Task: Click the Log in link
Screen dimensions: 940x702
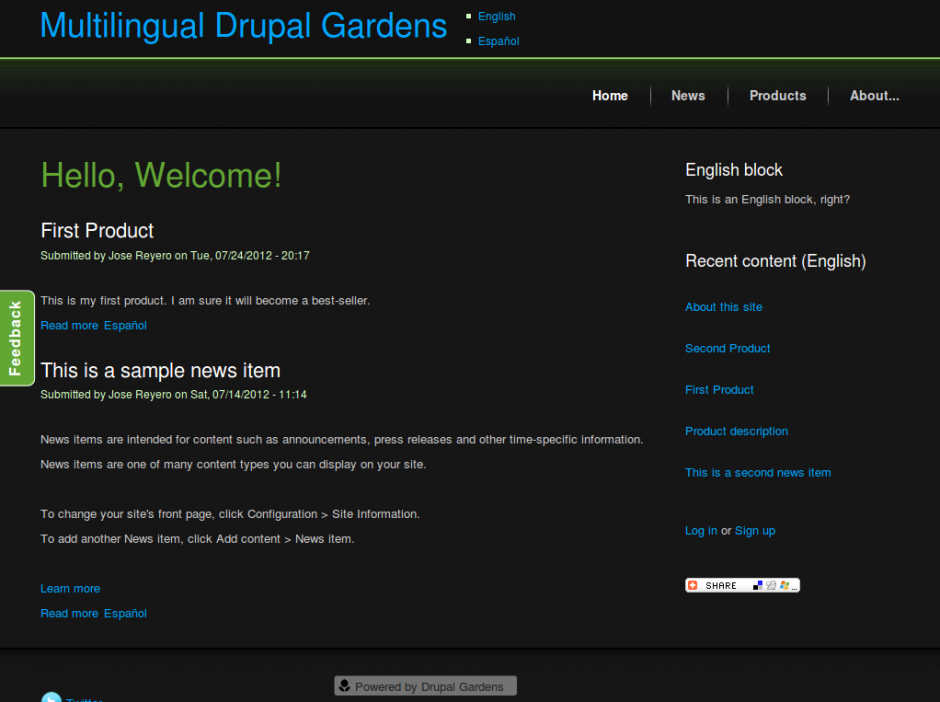Action: [x=700, y=531]
